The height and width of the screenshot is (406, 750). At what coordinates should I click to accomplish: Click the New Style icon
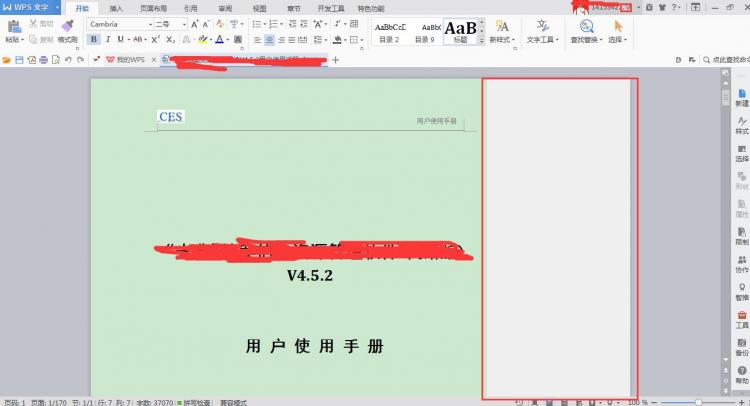(502, 26)
